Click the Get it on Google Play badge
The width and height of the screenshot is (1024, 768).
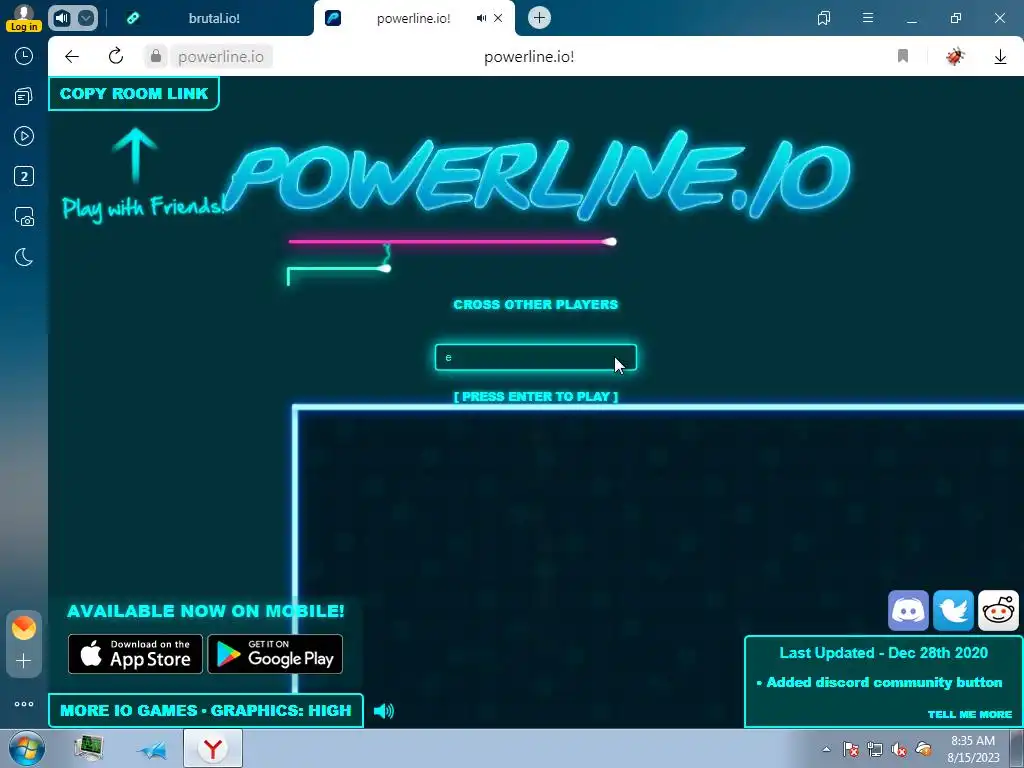pos(275,654)
